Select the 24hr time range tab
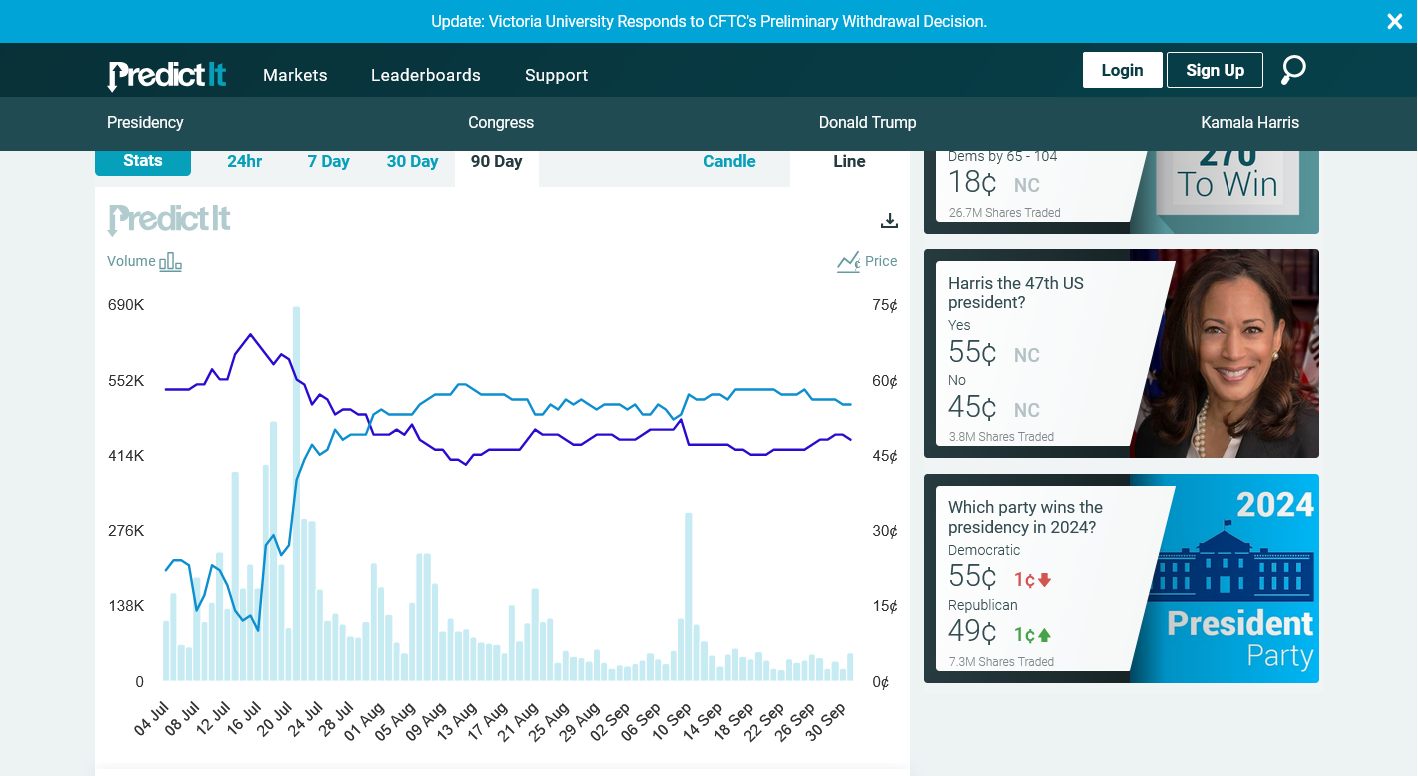 tap(244, 162)
